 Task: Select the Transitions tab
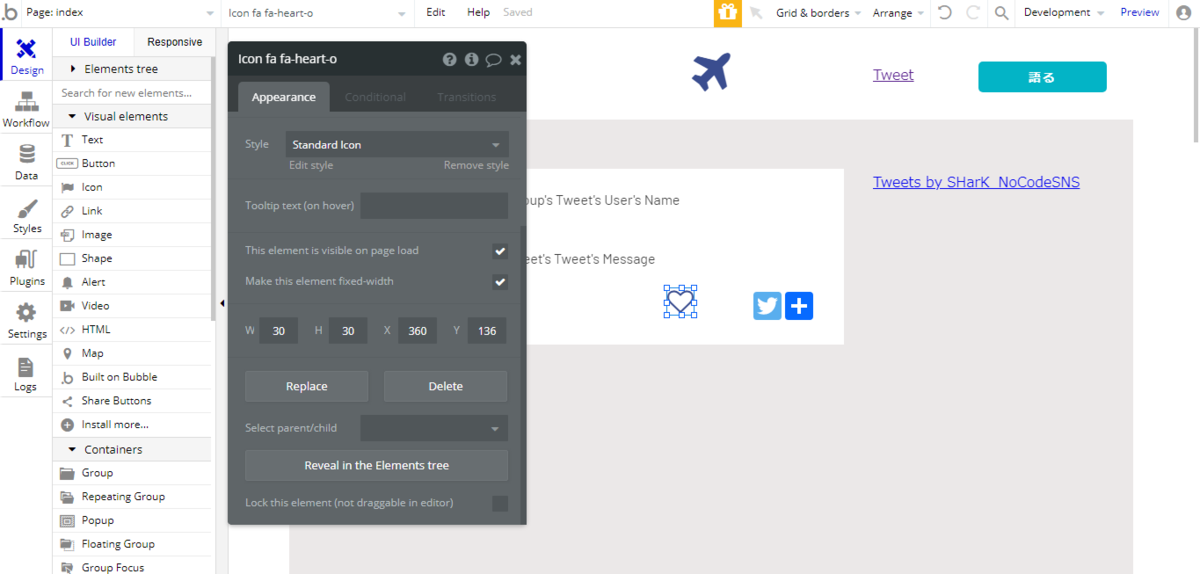(466, 97)
